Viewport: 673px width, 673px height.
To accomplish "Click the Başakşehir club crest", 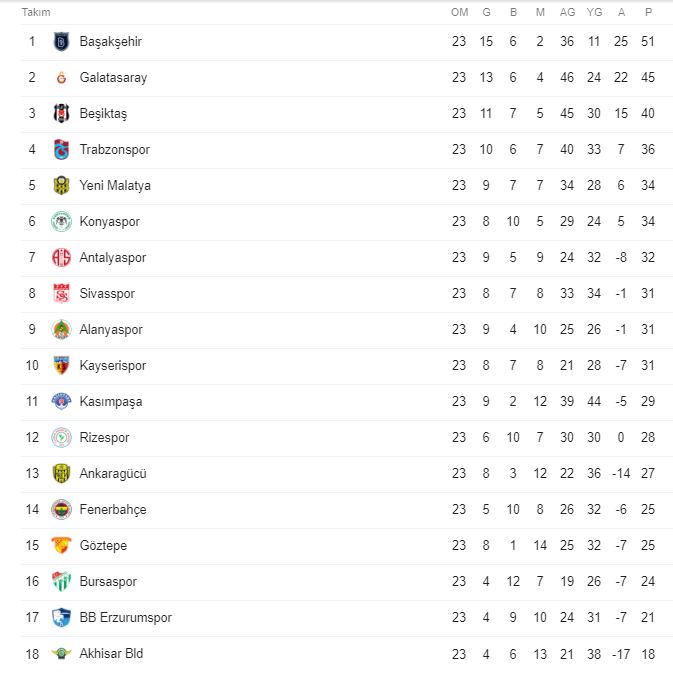I will coord(61,42).
